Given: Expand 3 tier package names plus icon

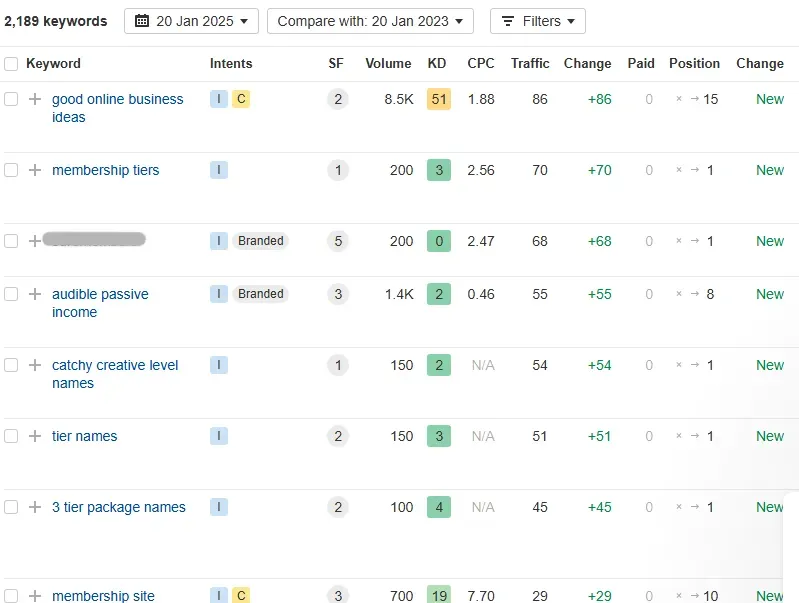Looking at the screenshot, I should pos(35,507).
